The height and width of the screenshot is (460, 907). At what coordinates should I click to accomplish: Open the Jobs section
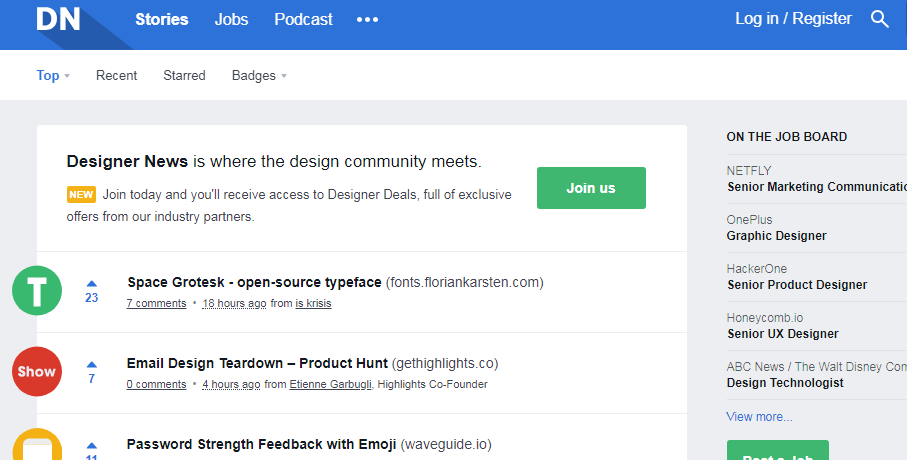click(x=231, y=20)
